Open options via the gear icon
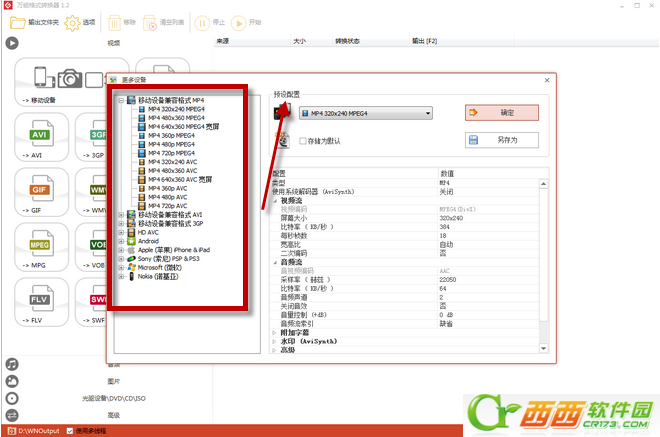 coord(72,23)
